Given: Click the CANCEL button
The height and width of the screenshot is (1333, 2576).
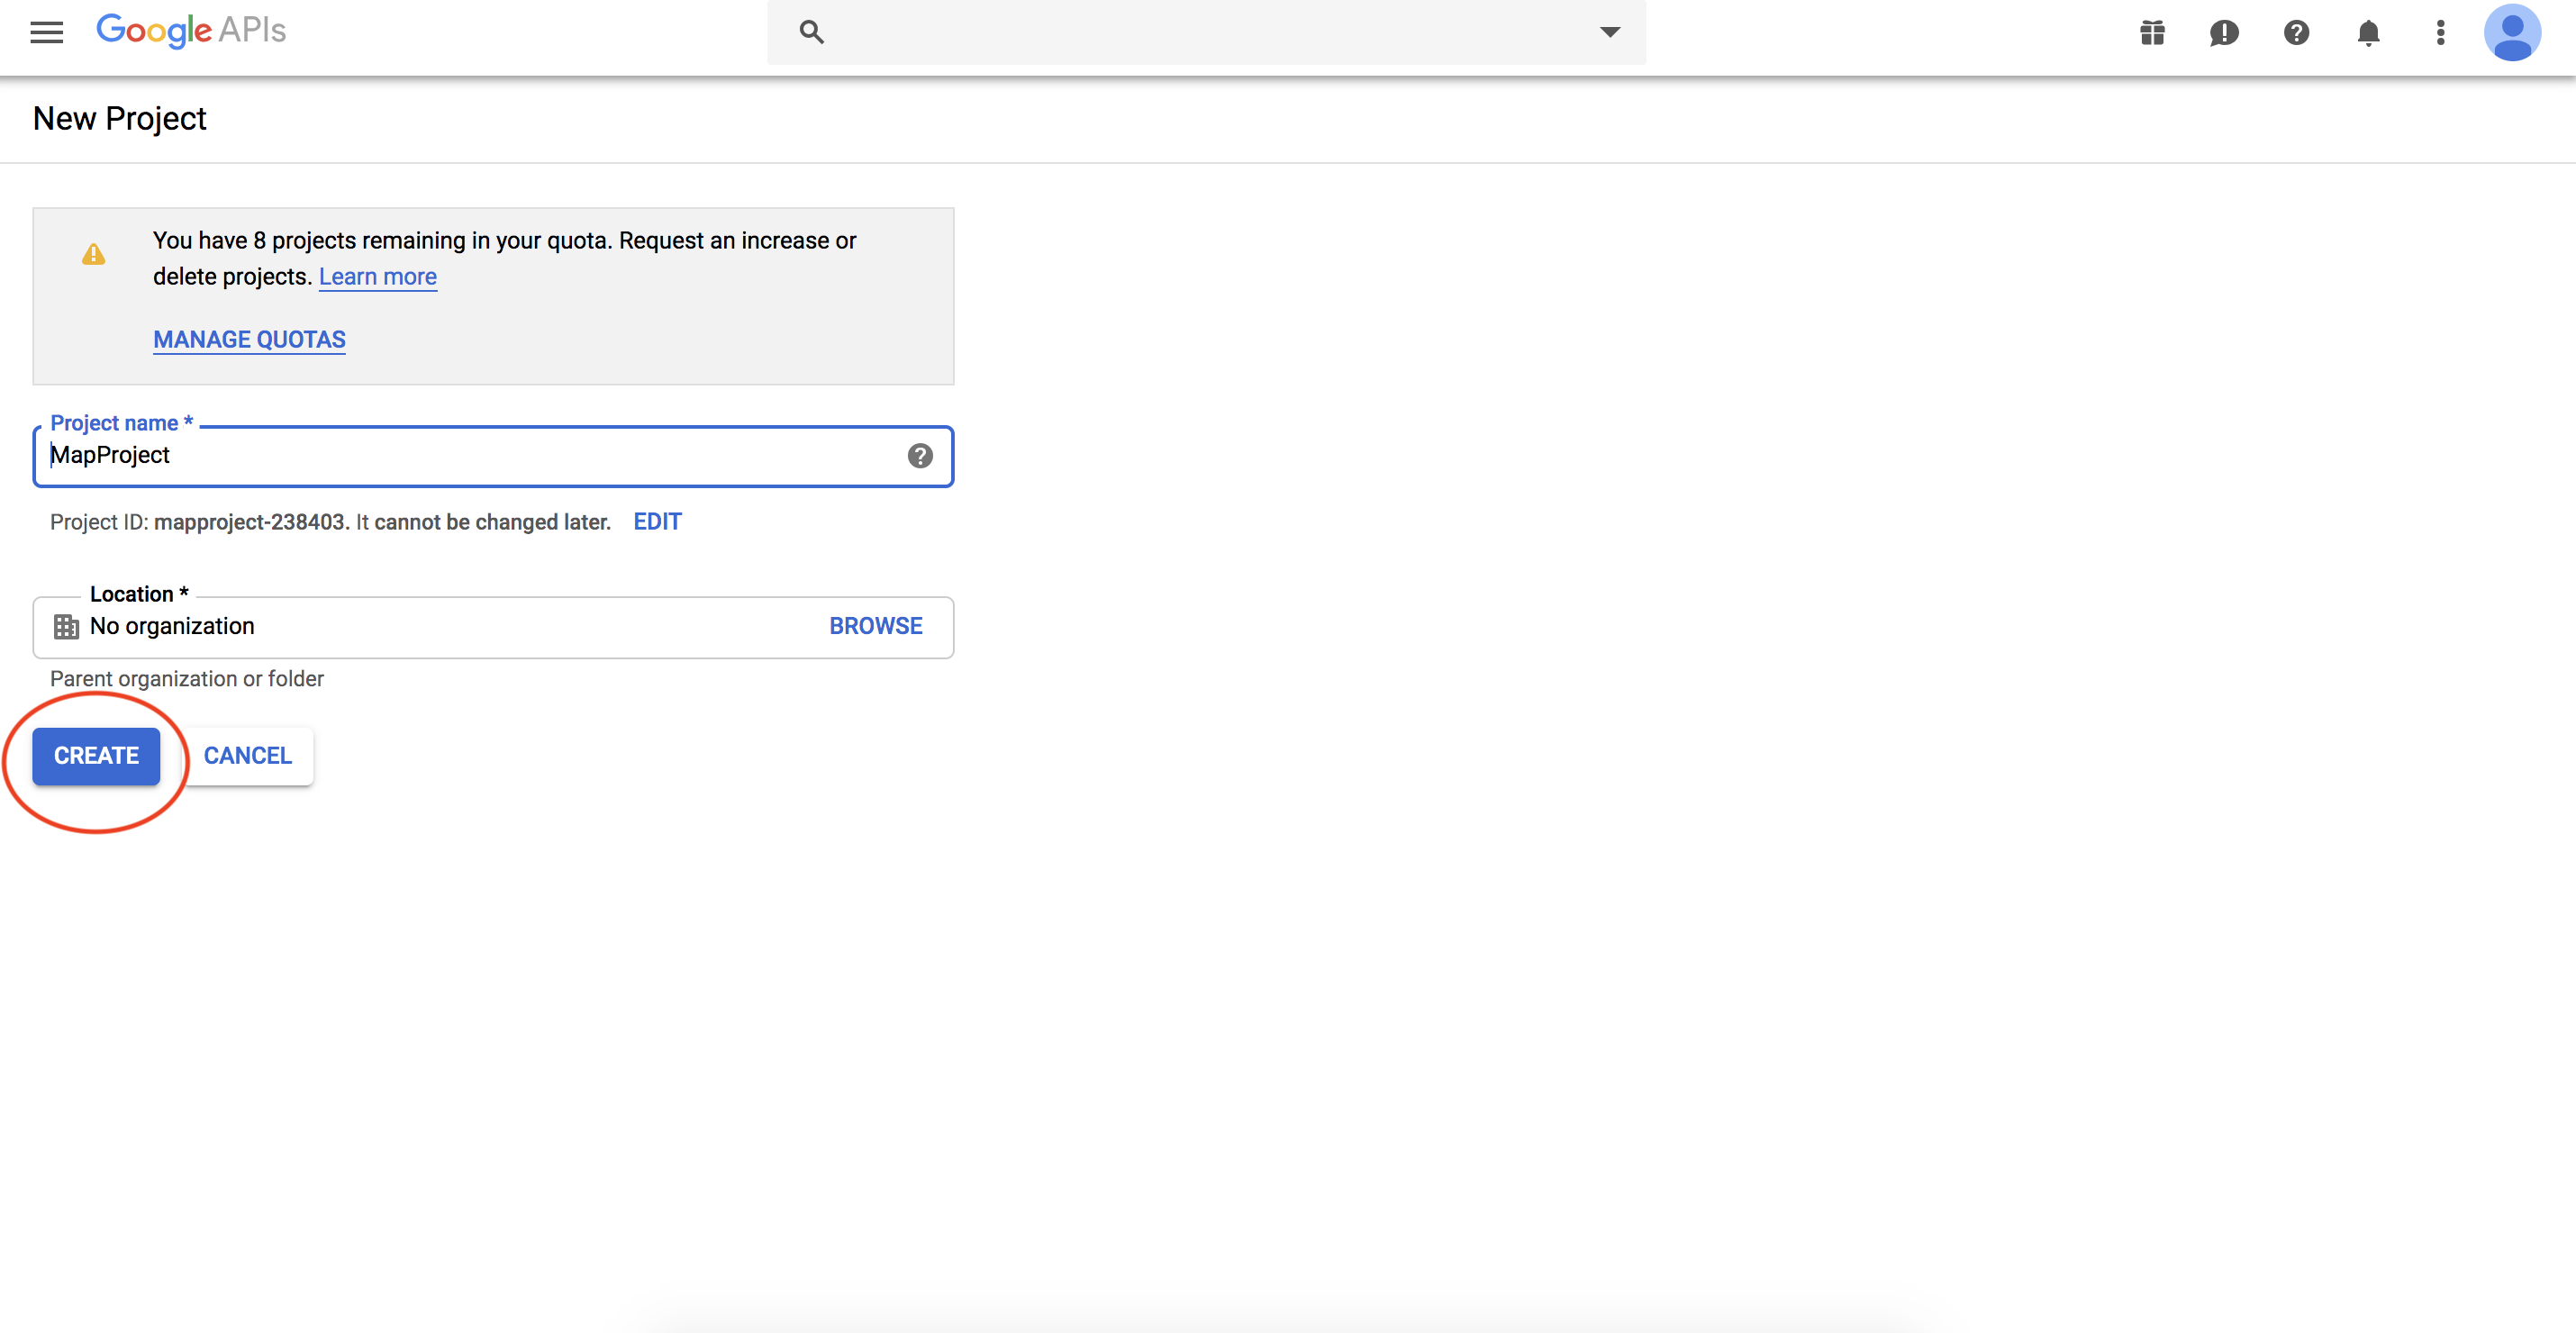Looking at the screenshot, I should (x=248, y=756).
